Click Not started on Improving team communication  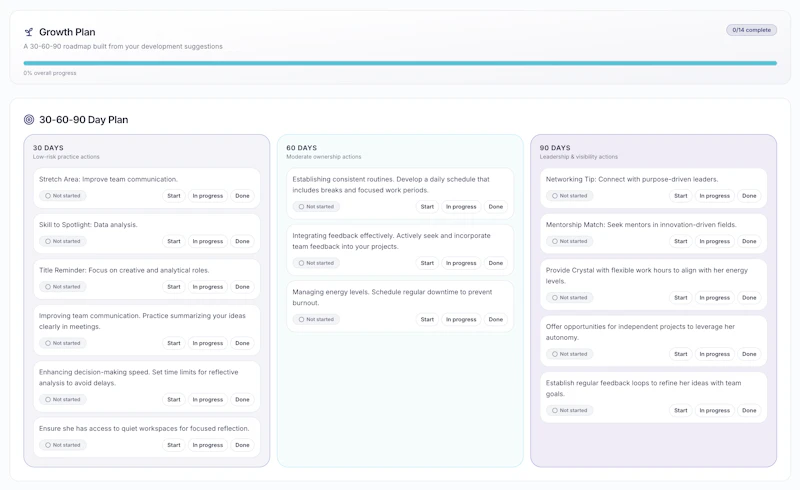point(63,344)
